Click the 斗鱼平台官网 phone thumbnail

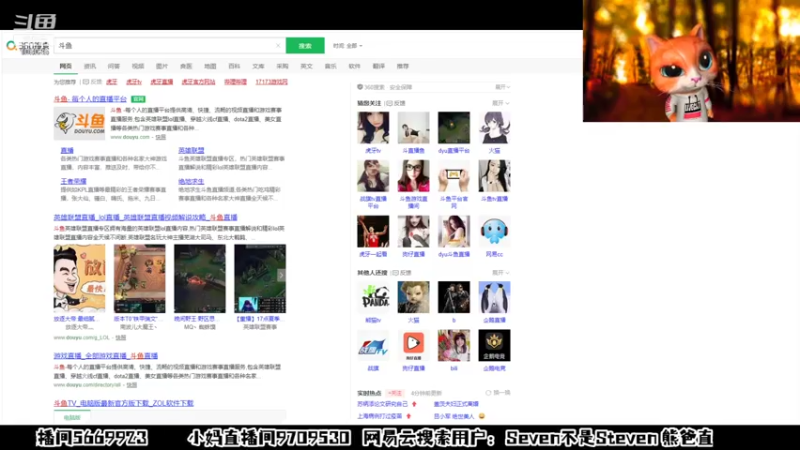[x=454, y=176]
